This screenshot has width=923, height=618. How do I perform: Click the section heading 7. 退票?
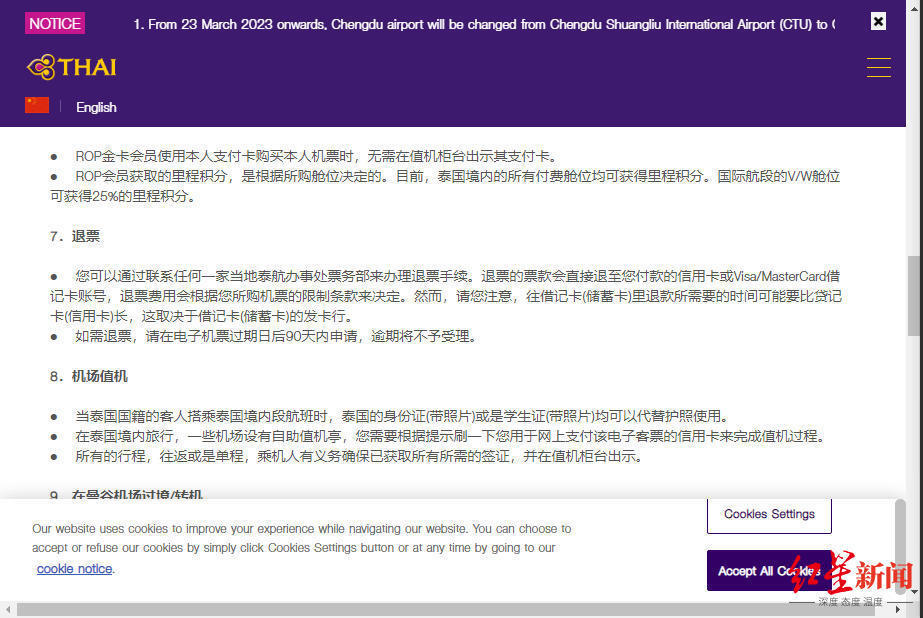pos(75,236)
